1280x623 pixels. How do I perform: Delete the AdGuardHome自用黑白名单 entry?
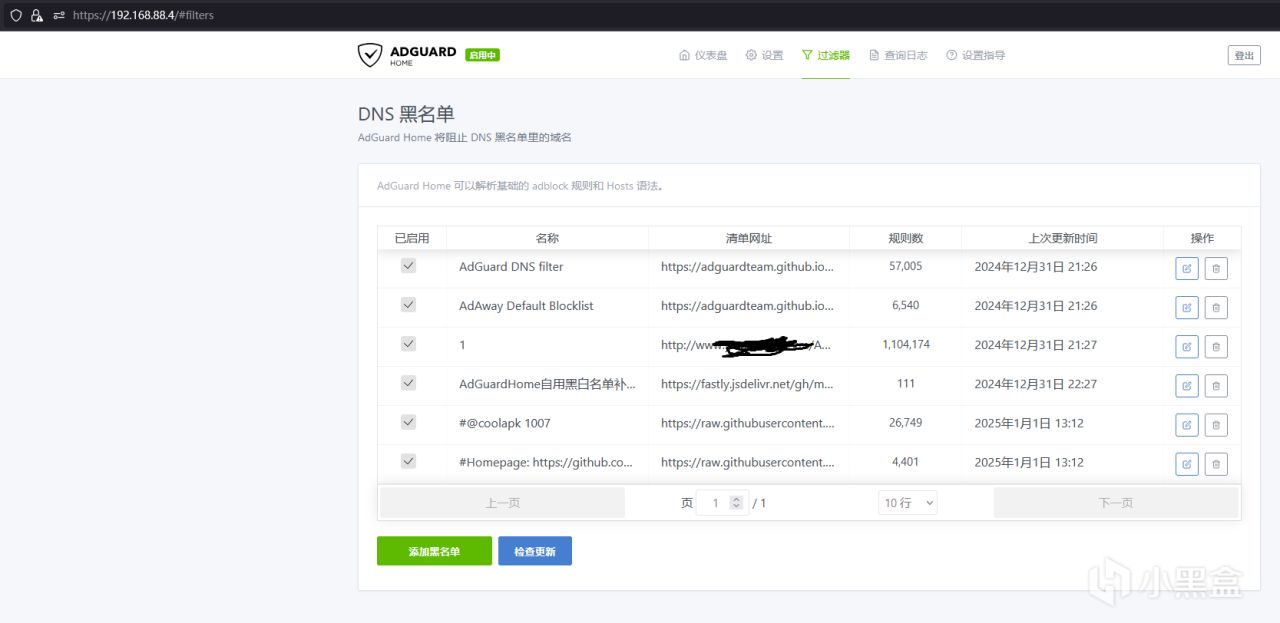pos(1216,385)
